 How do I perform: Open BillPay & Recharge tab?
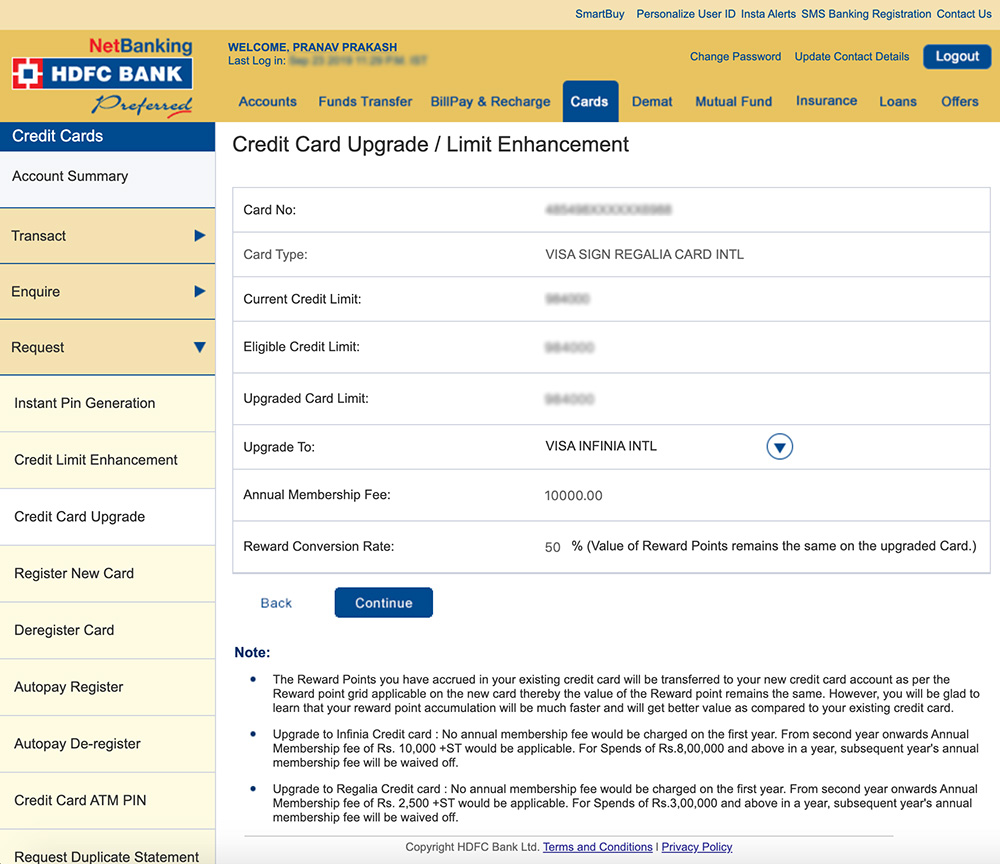[490, 101]
